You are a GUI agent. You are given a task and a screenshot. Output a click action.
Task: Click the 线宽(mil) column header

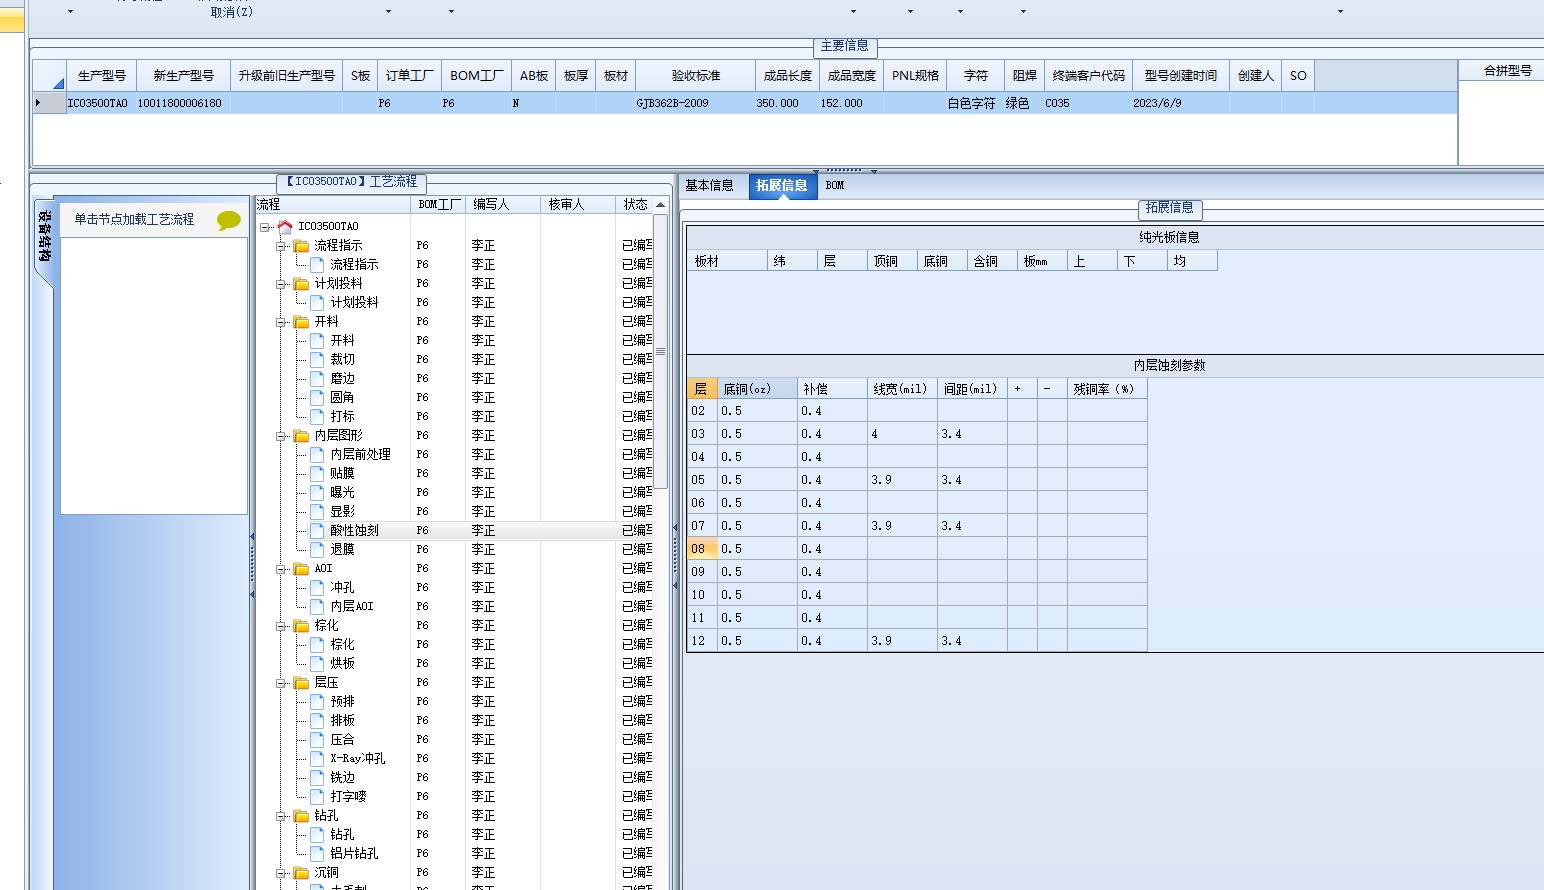(x=902, y=389)
